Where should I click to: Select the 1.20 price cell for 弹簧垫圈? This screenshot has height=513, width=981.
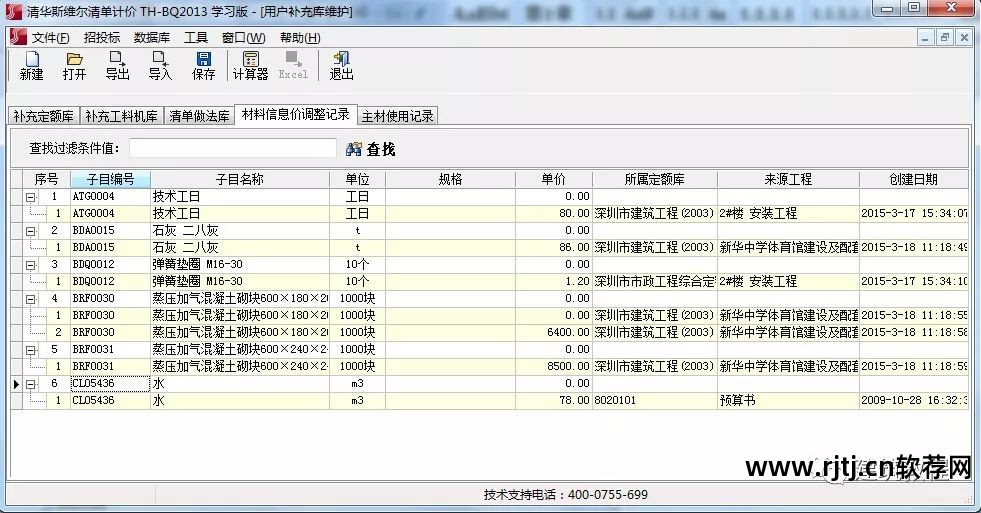(x=554, y=282)
